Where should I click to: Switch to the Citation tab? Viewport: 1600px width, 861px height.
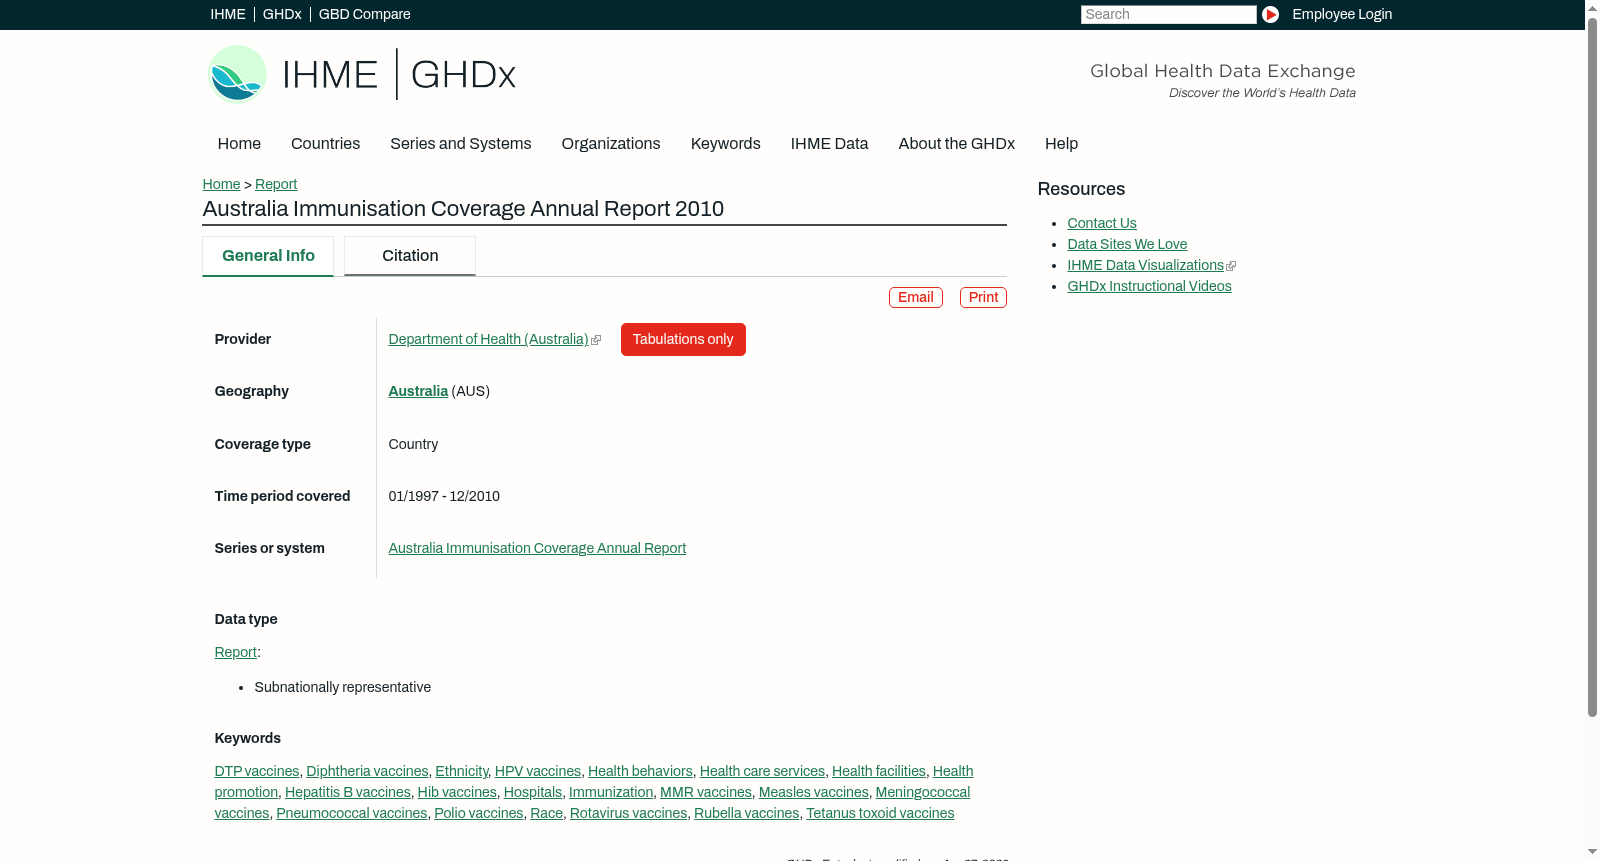(410, 256)
